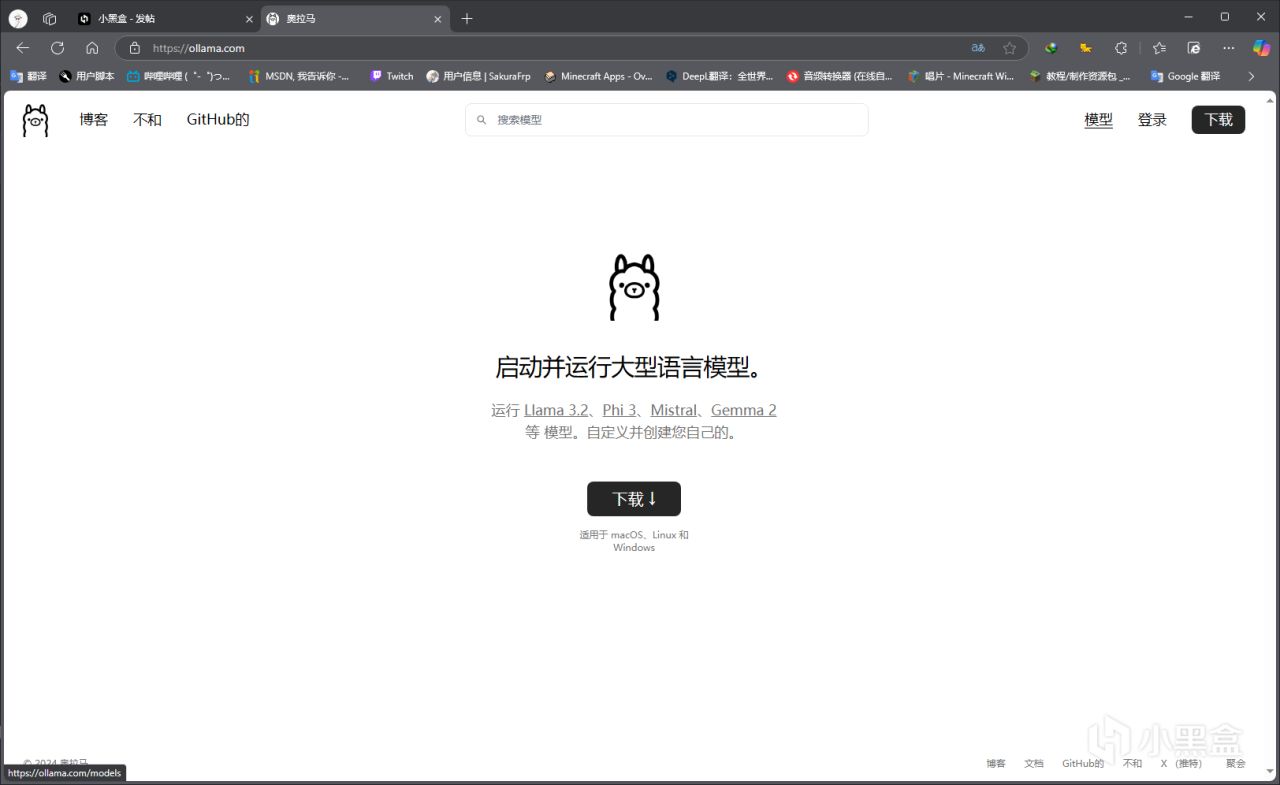Open the Gemma 2 model link

point(744,410)
